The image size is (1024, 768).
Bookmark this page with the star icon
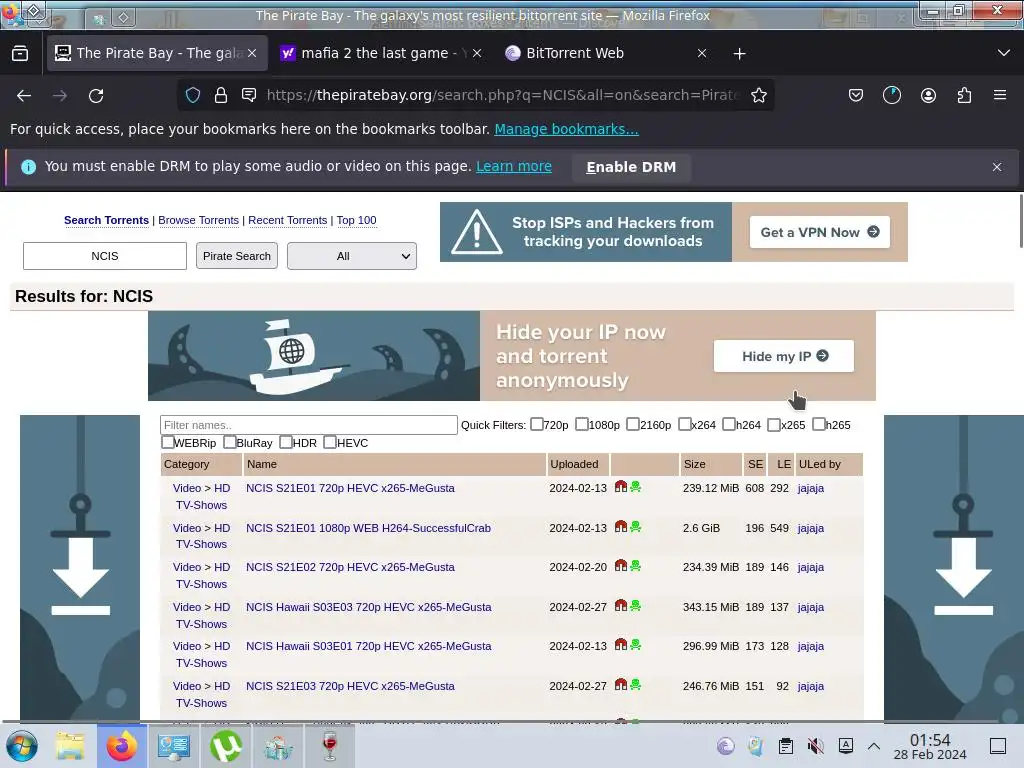click(x=758, y=95)
